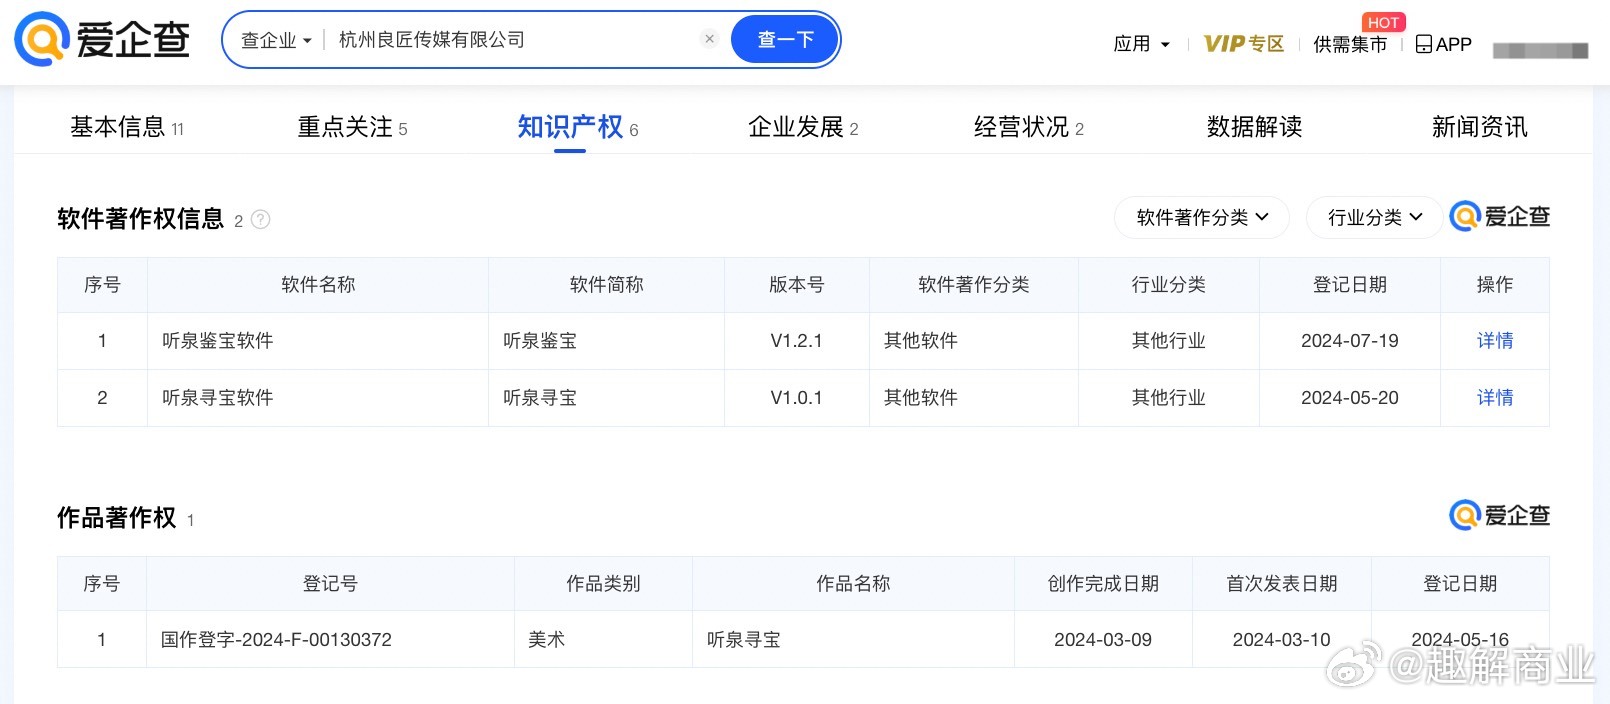This screenshot has height=704, width=1610.
Task: Select the 知识产权 tab
Action: pos(577,127)
